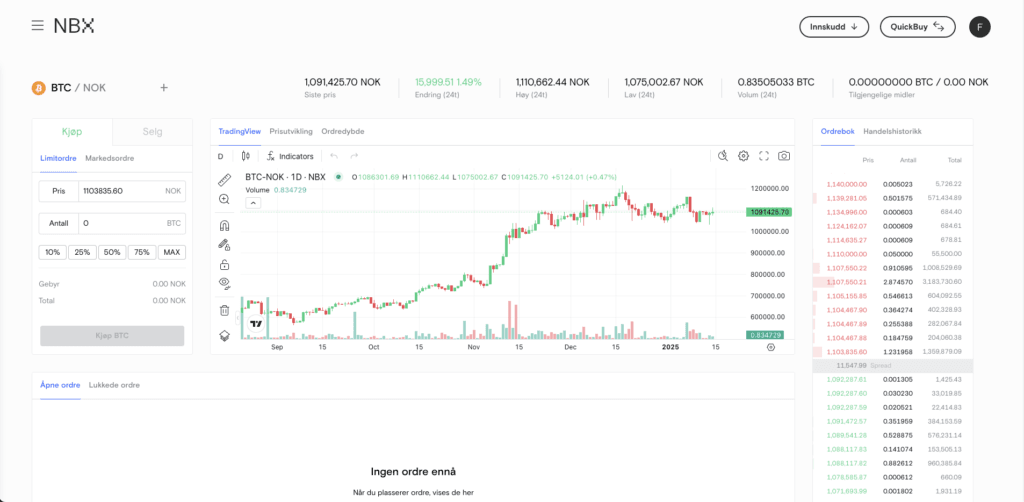1024x502 pixels.
Task: Collapse the Volume indicator legend arrow
Action: coord(253,203)
